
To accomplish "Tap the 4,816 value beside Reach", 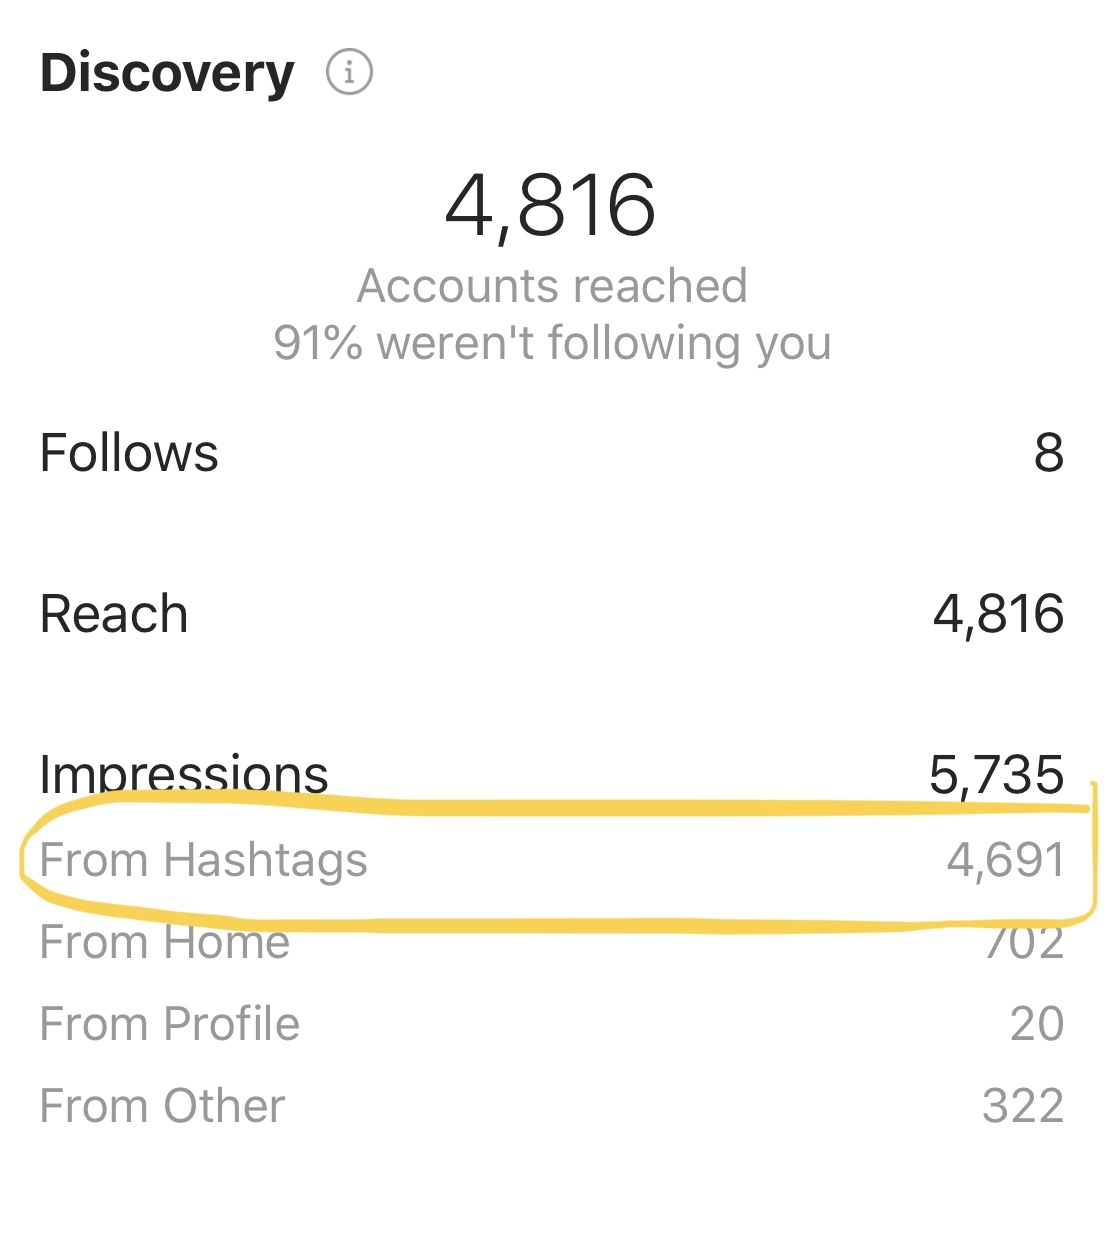I will (998, 614).
